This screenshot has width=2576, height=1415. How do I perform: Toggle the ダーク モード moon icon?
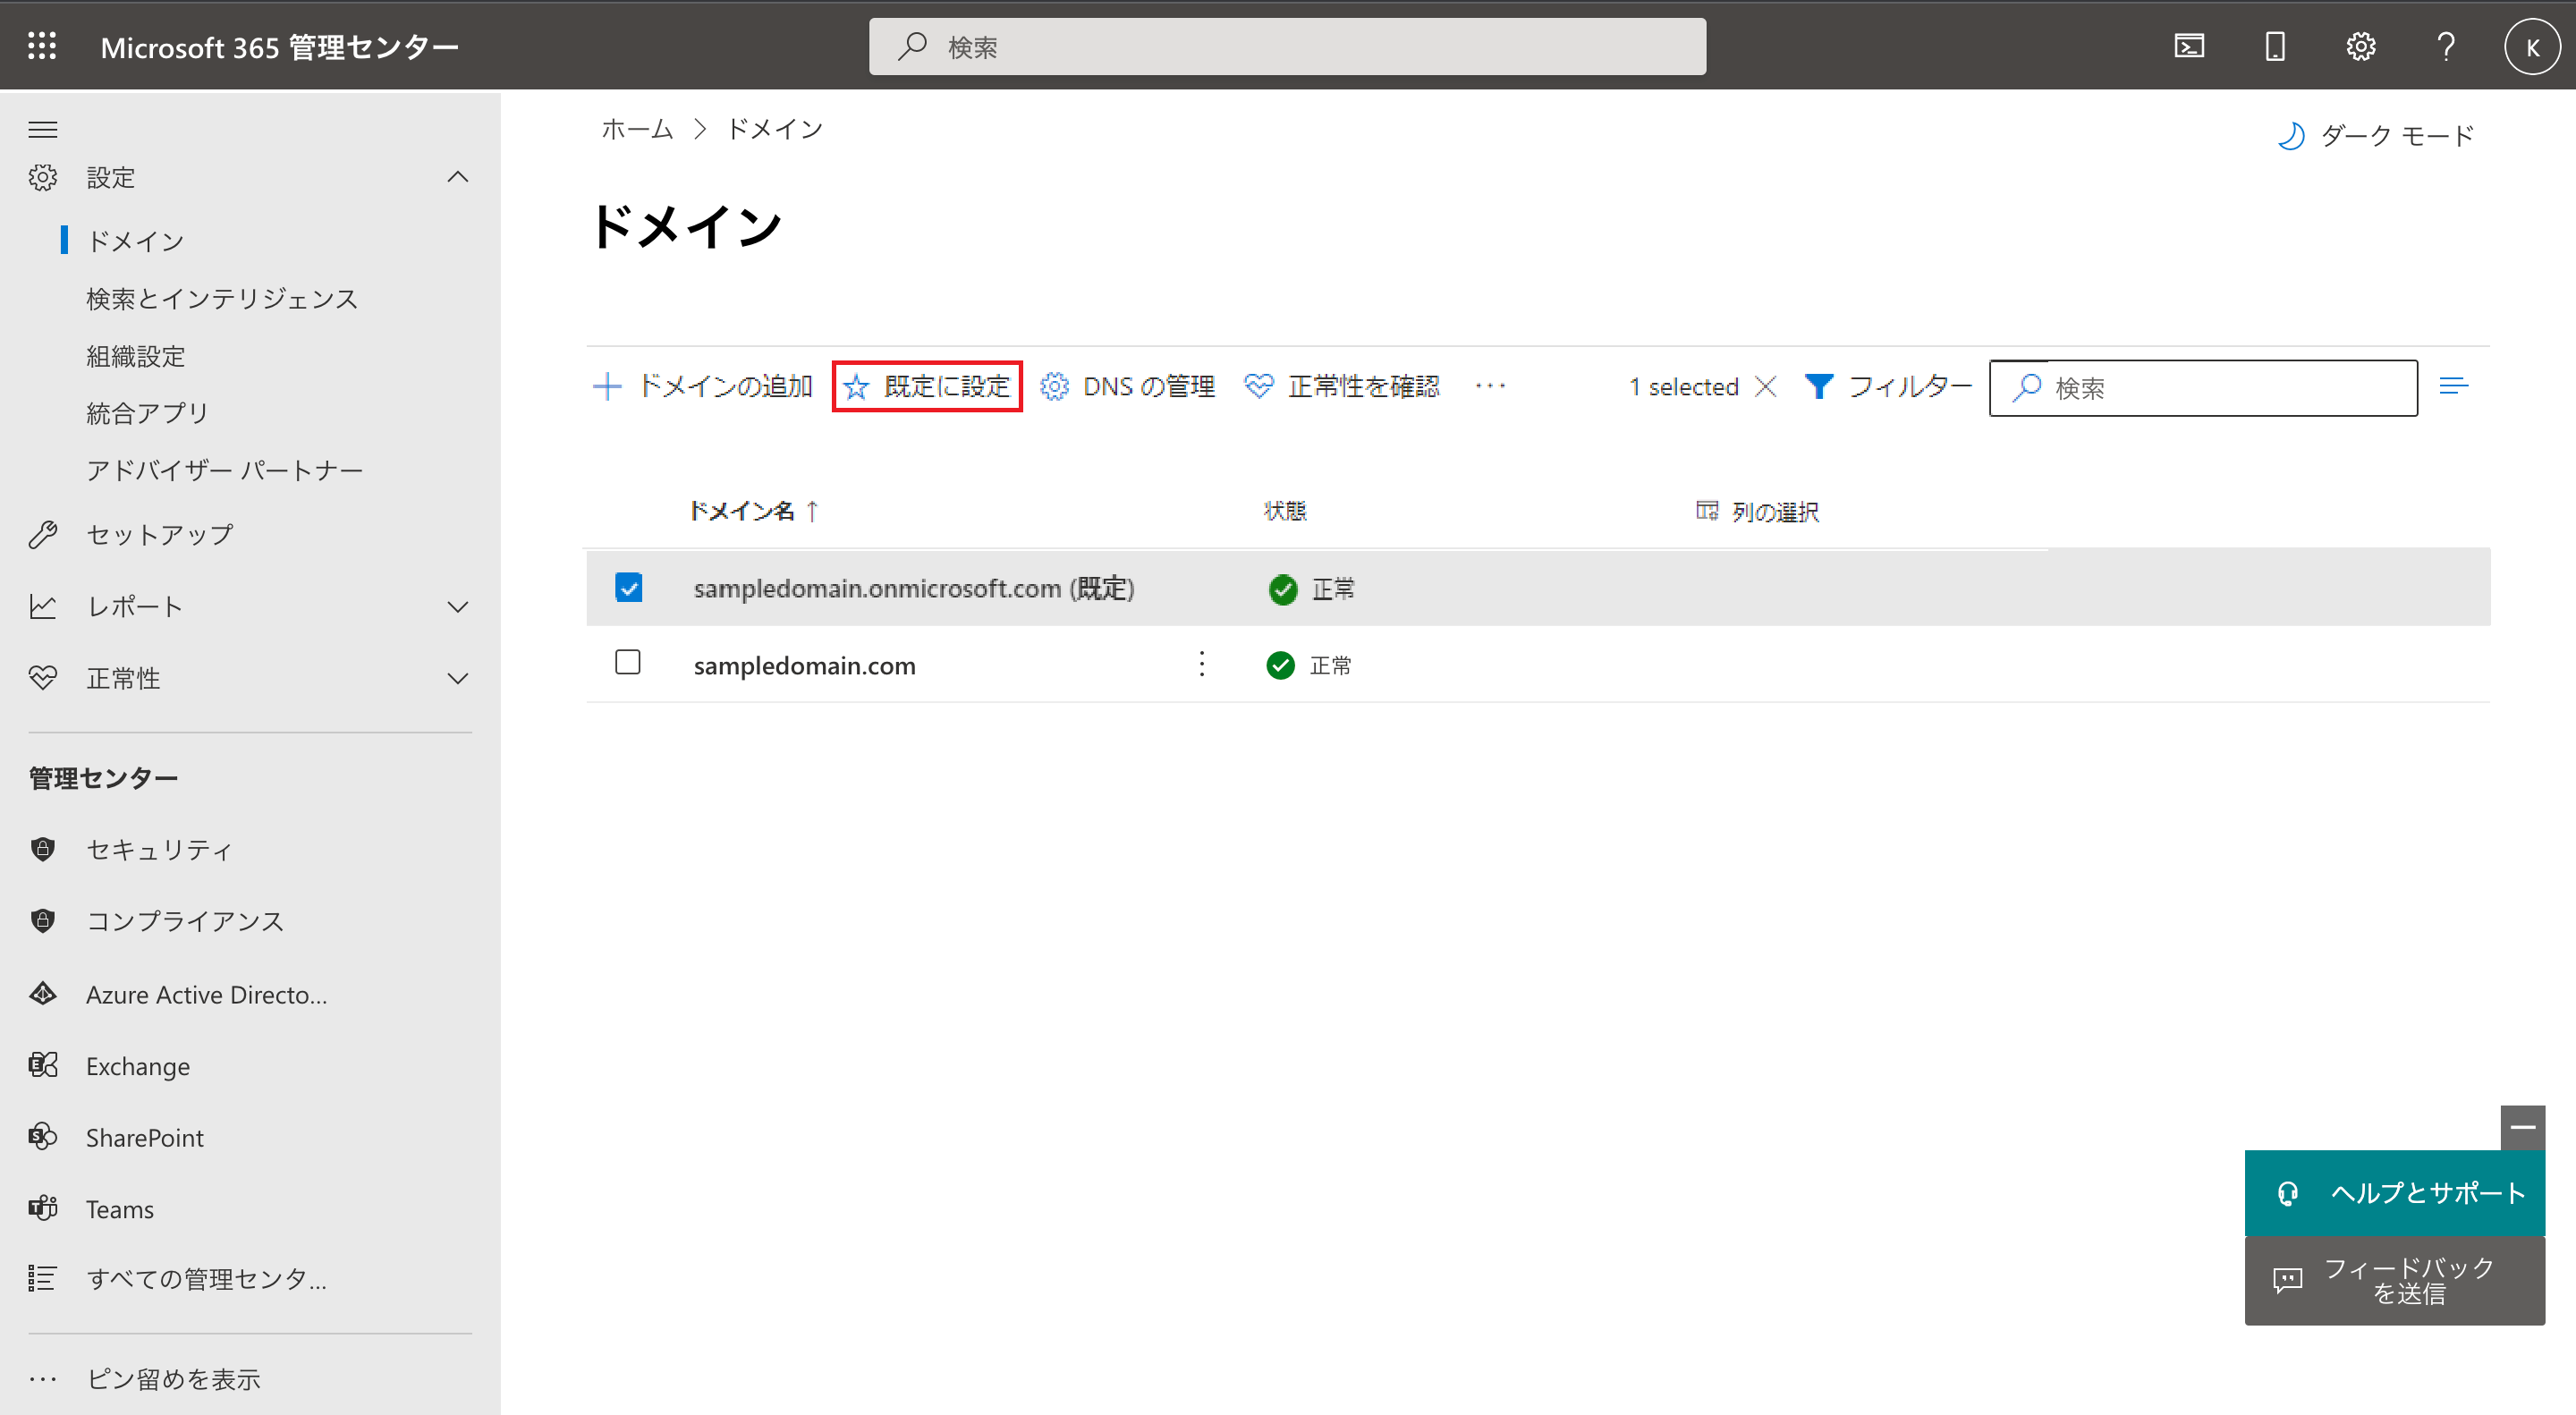pos(2291,135)
